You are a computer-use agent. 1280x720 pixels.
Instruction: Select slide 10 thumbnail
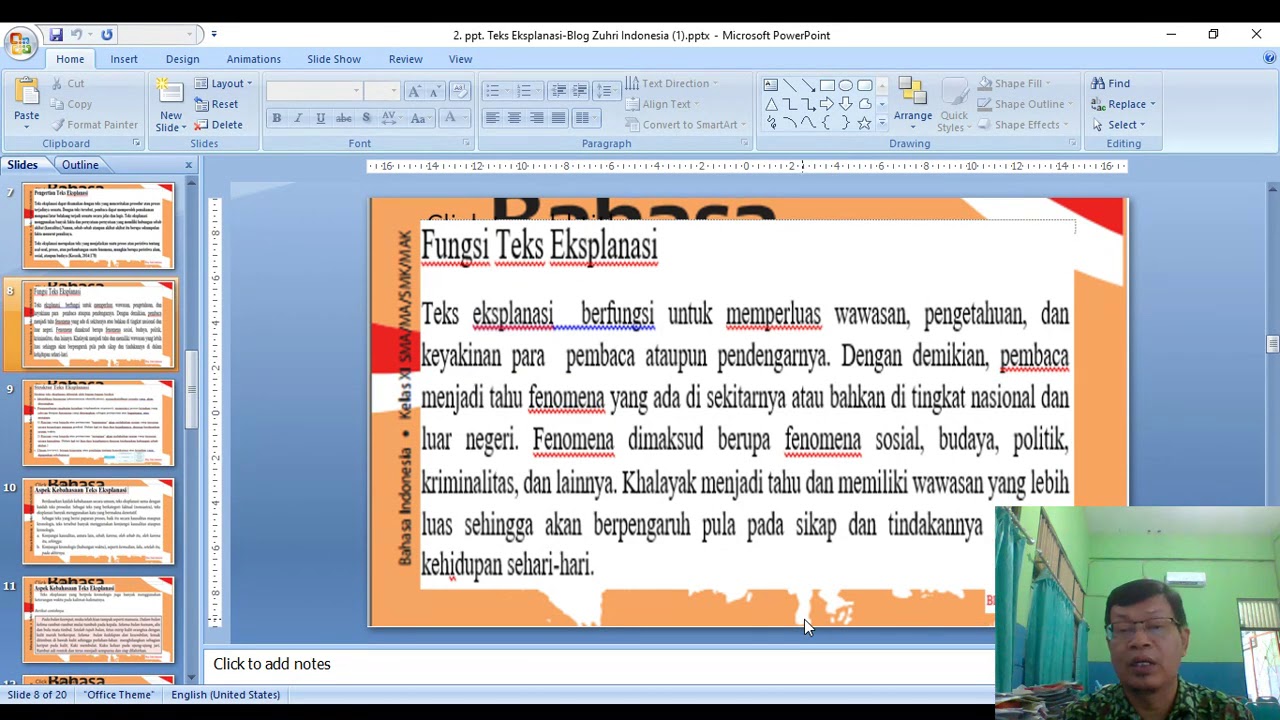point(98,521)
